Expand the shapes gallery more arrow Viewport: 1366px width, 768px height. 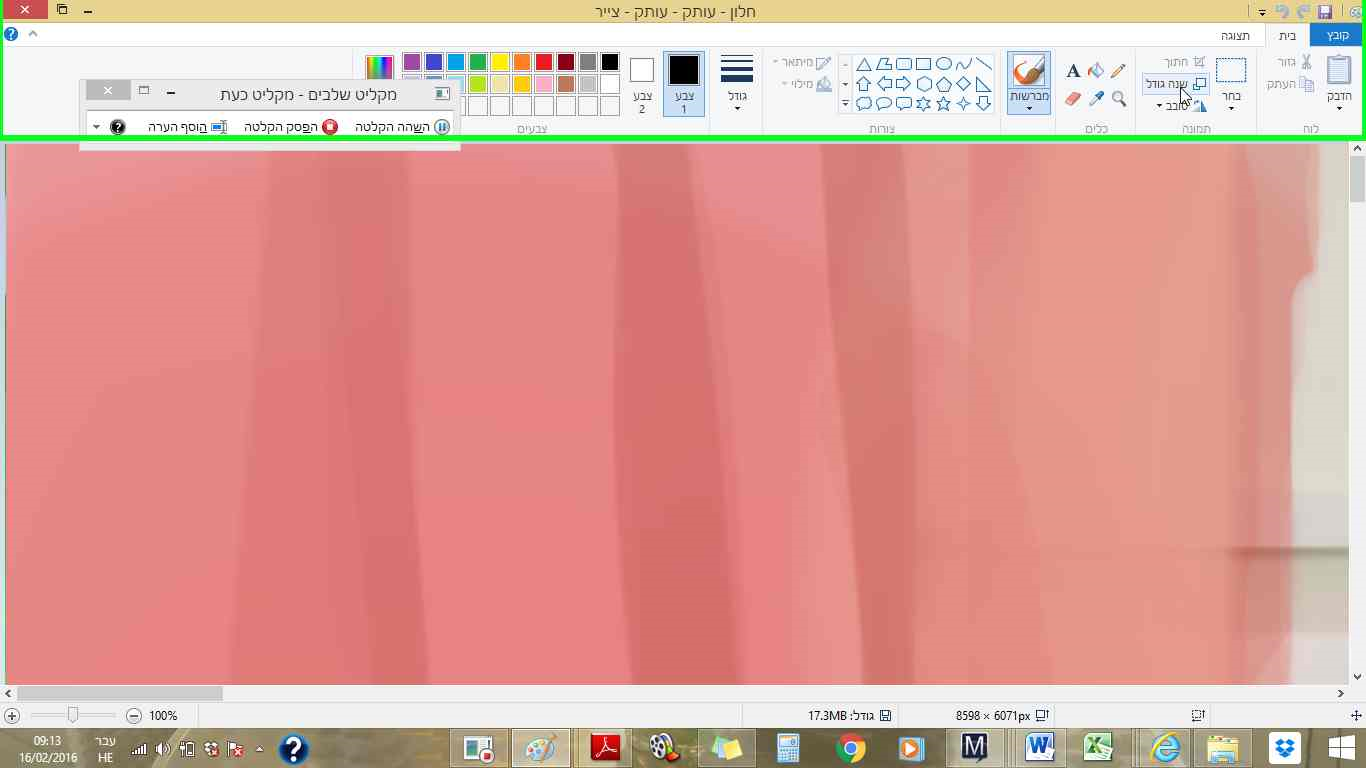point(845,104)
